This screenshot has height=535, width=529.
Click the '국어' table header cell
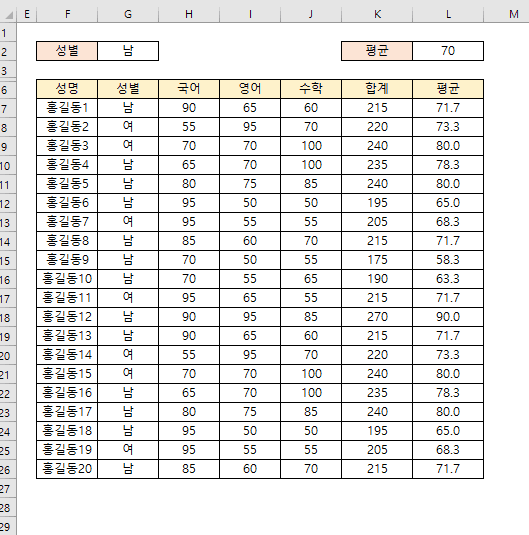click(x=189, y=89)
